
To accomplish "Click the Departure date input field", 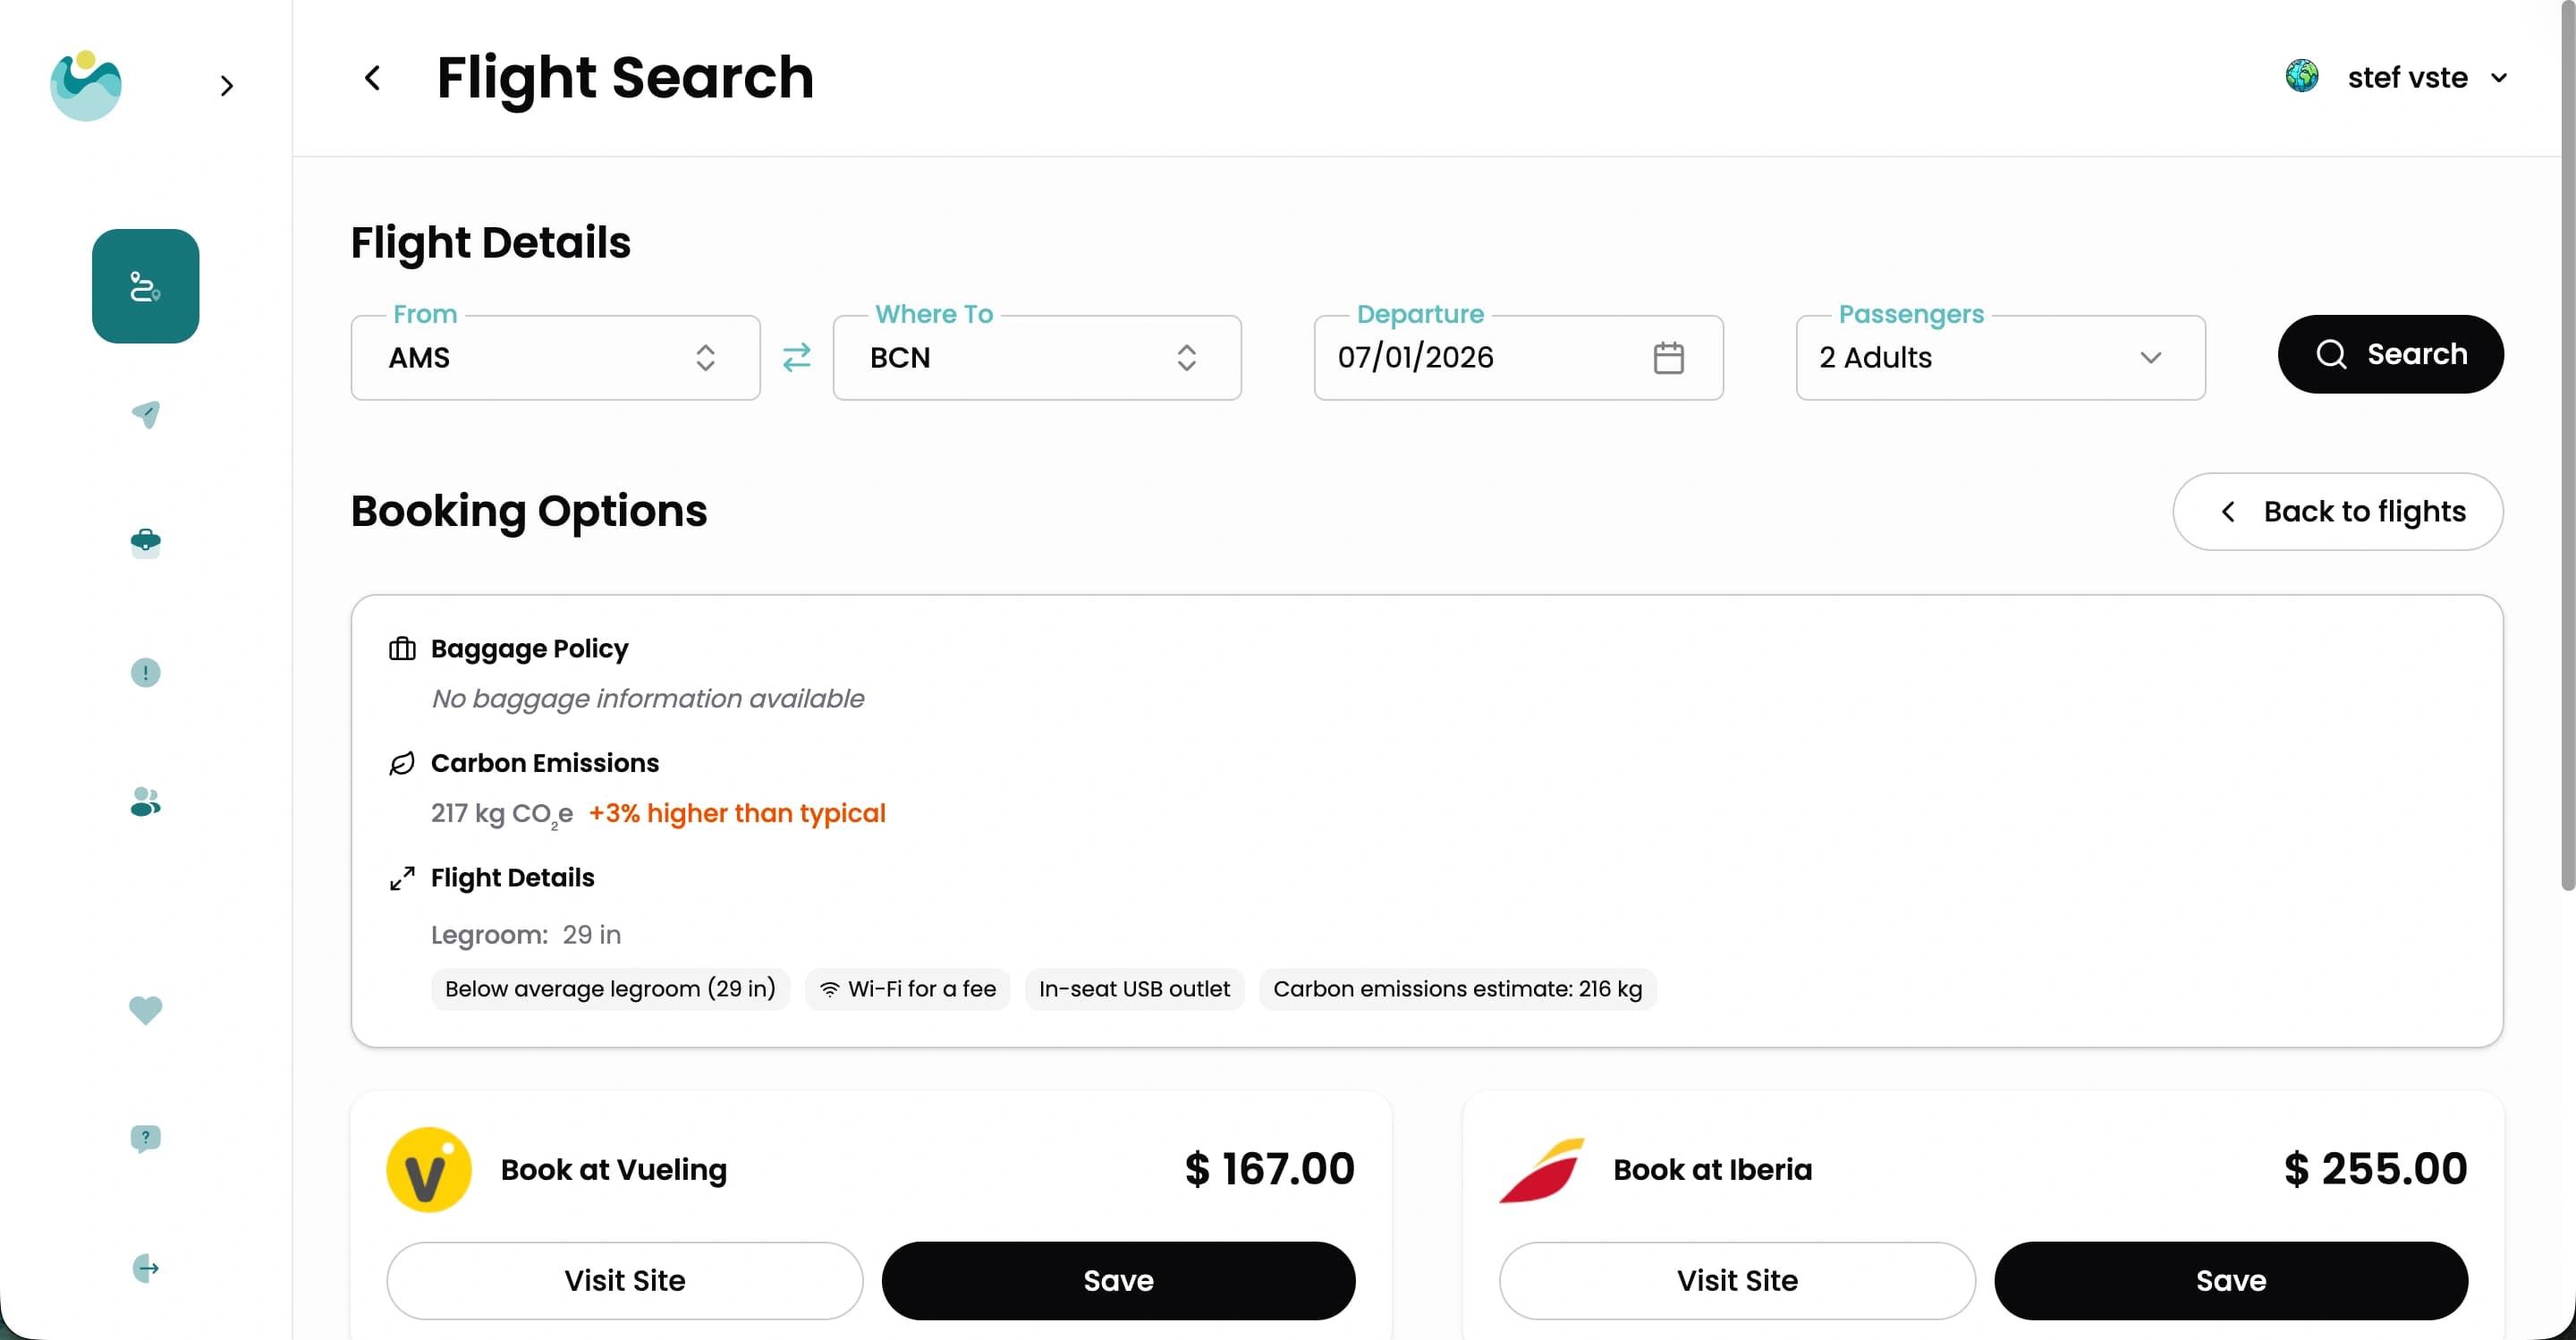I will tap(1480, 358).
